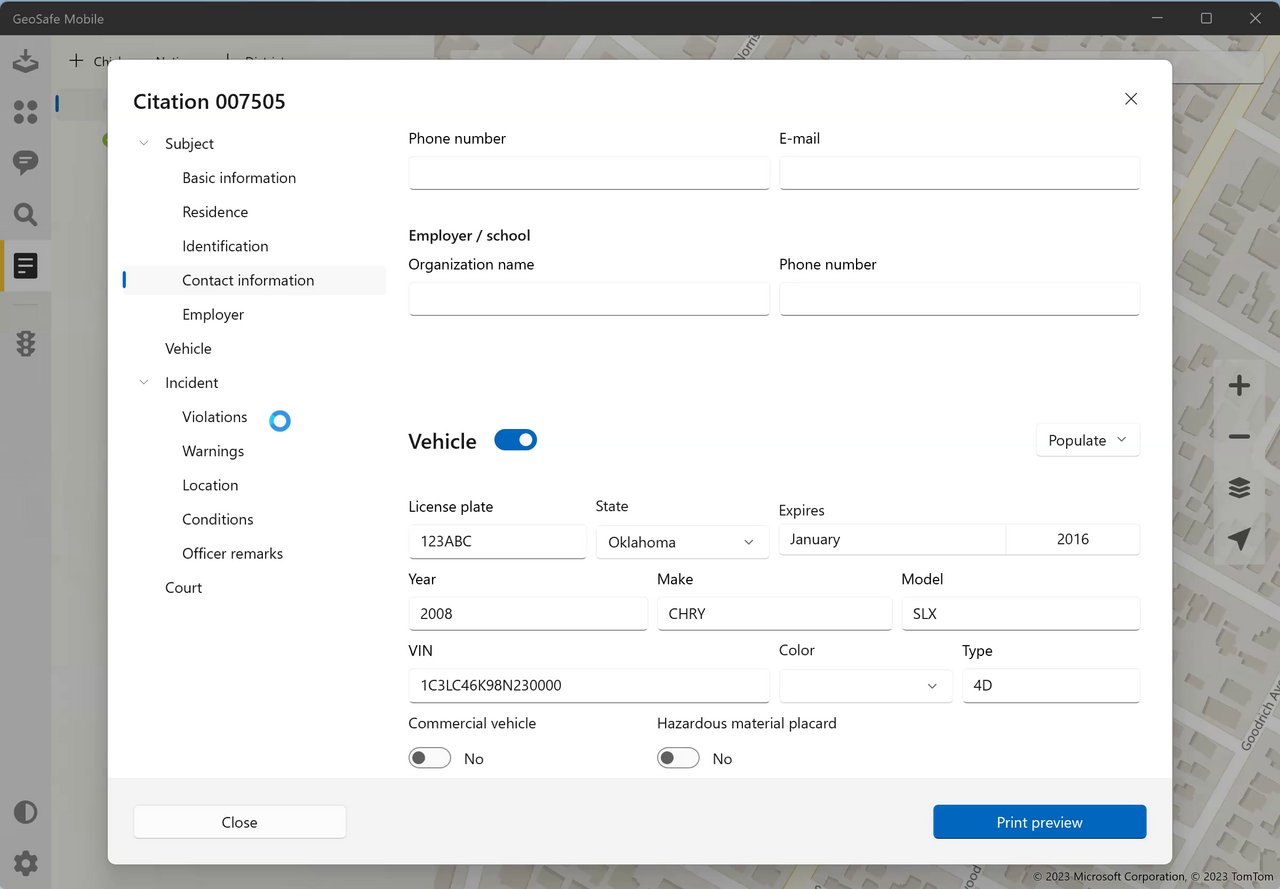The image size is (1280, 889).
Task: Open the State dropdown showing Oklahoma
Action: (x=680, y=542)
